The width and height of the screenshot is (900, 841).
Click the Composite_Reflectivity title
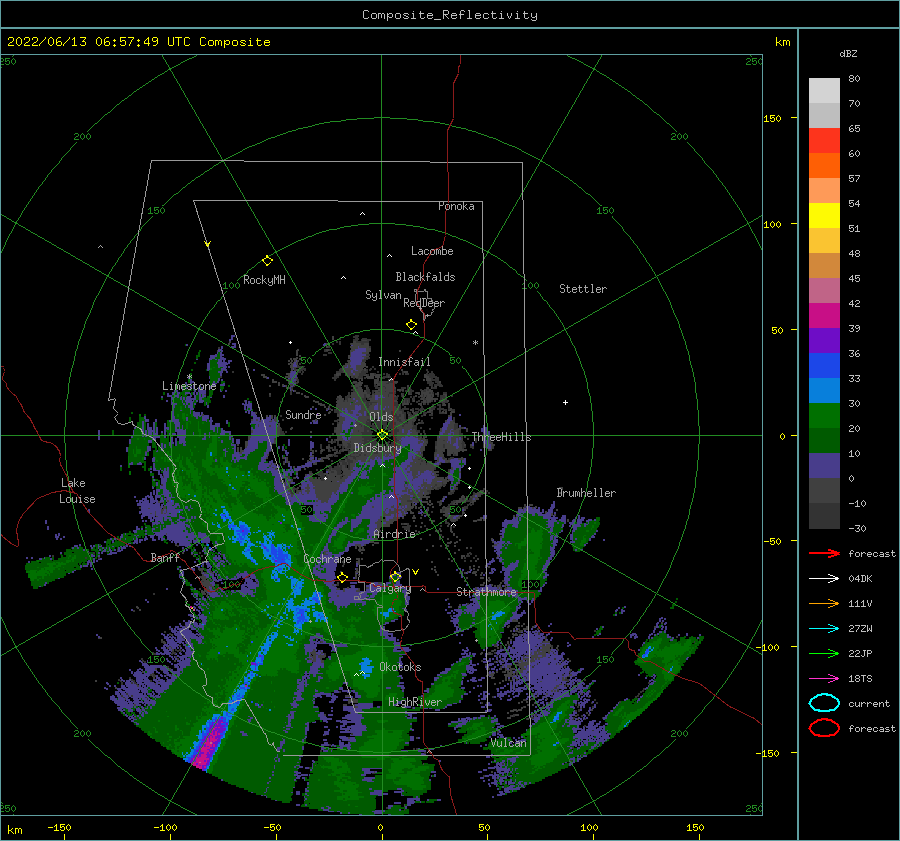(x=449, y=15)
